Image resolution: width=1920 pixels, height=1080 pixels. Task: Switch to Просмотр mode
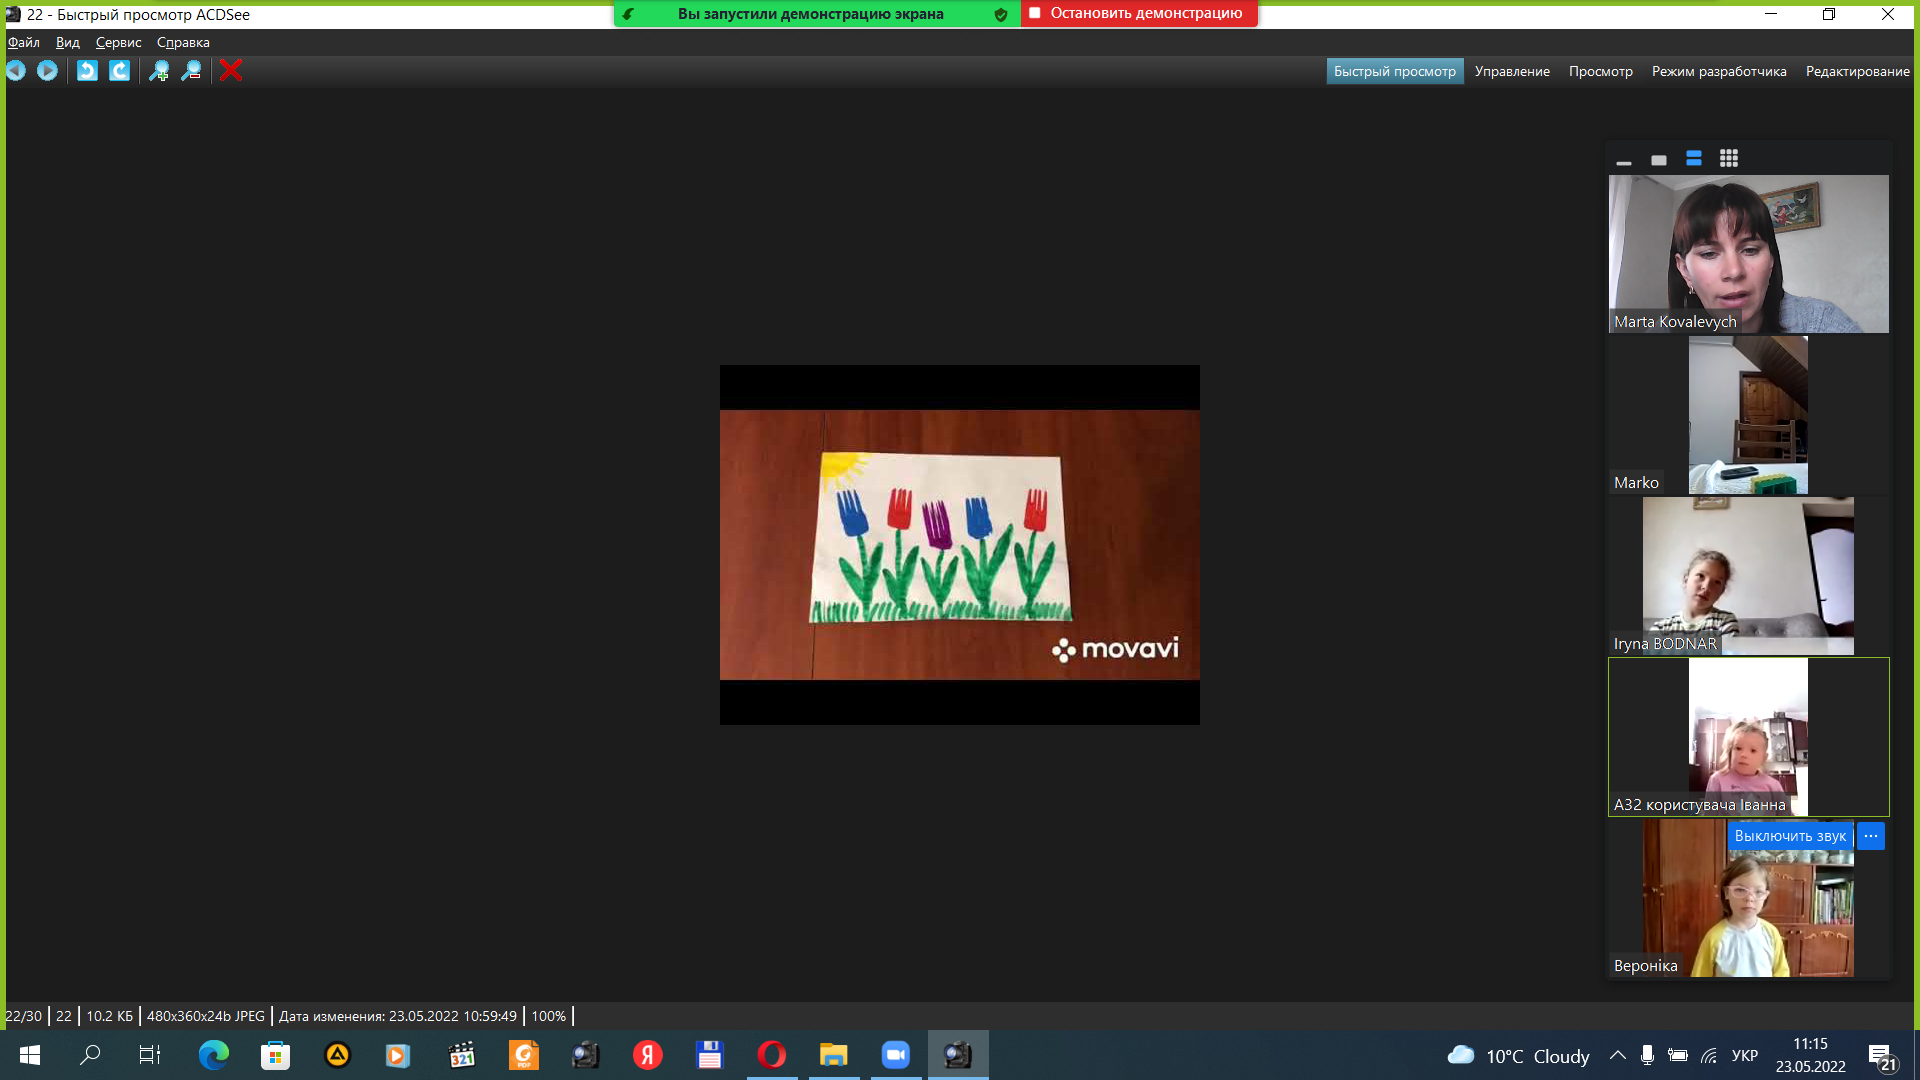1600,71
